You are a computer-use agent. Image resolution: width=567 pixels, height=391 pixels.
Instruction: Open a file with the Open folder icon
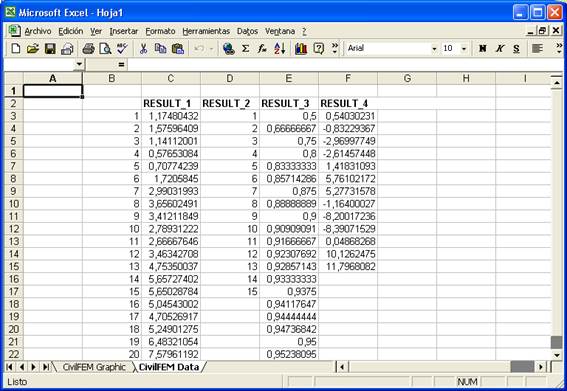coord(33,48)
